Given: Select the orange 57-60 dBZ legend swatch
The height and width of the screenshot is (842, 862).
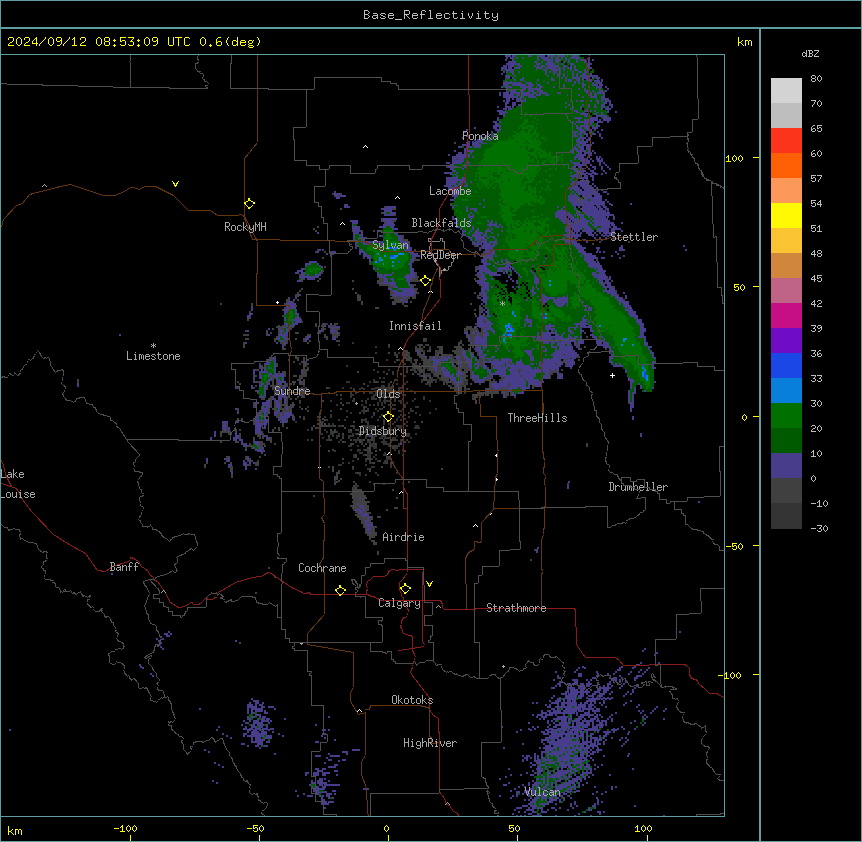Looking at the screenshot, I should coord(786,165).
